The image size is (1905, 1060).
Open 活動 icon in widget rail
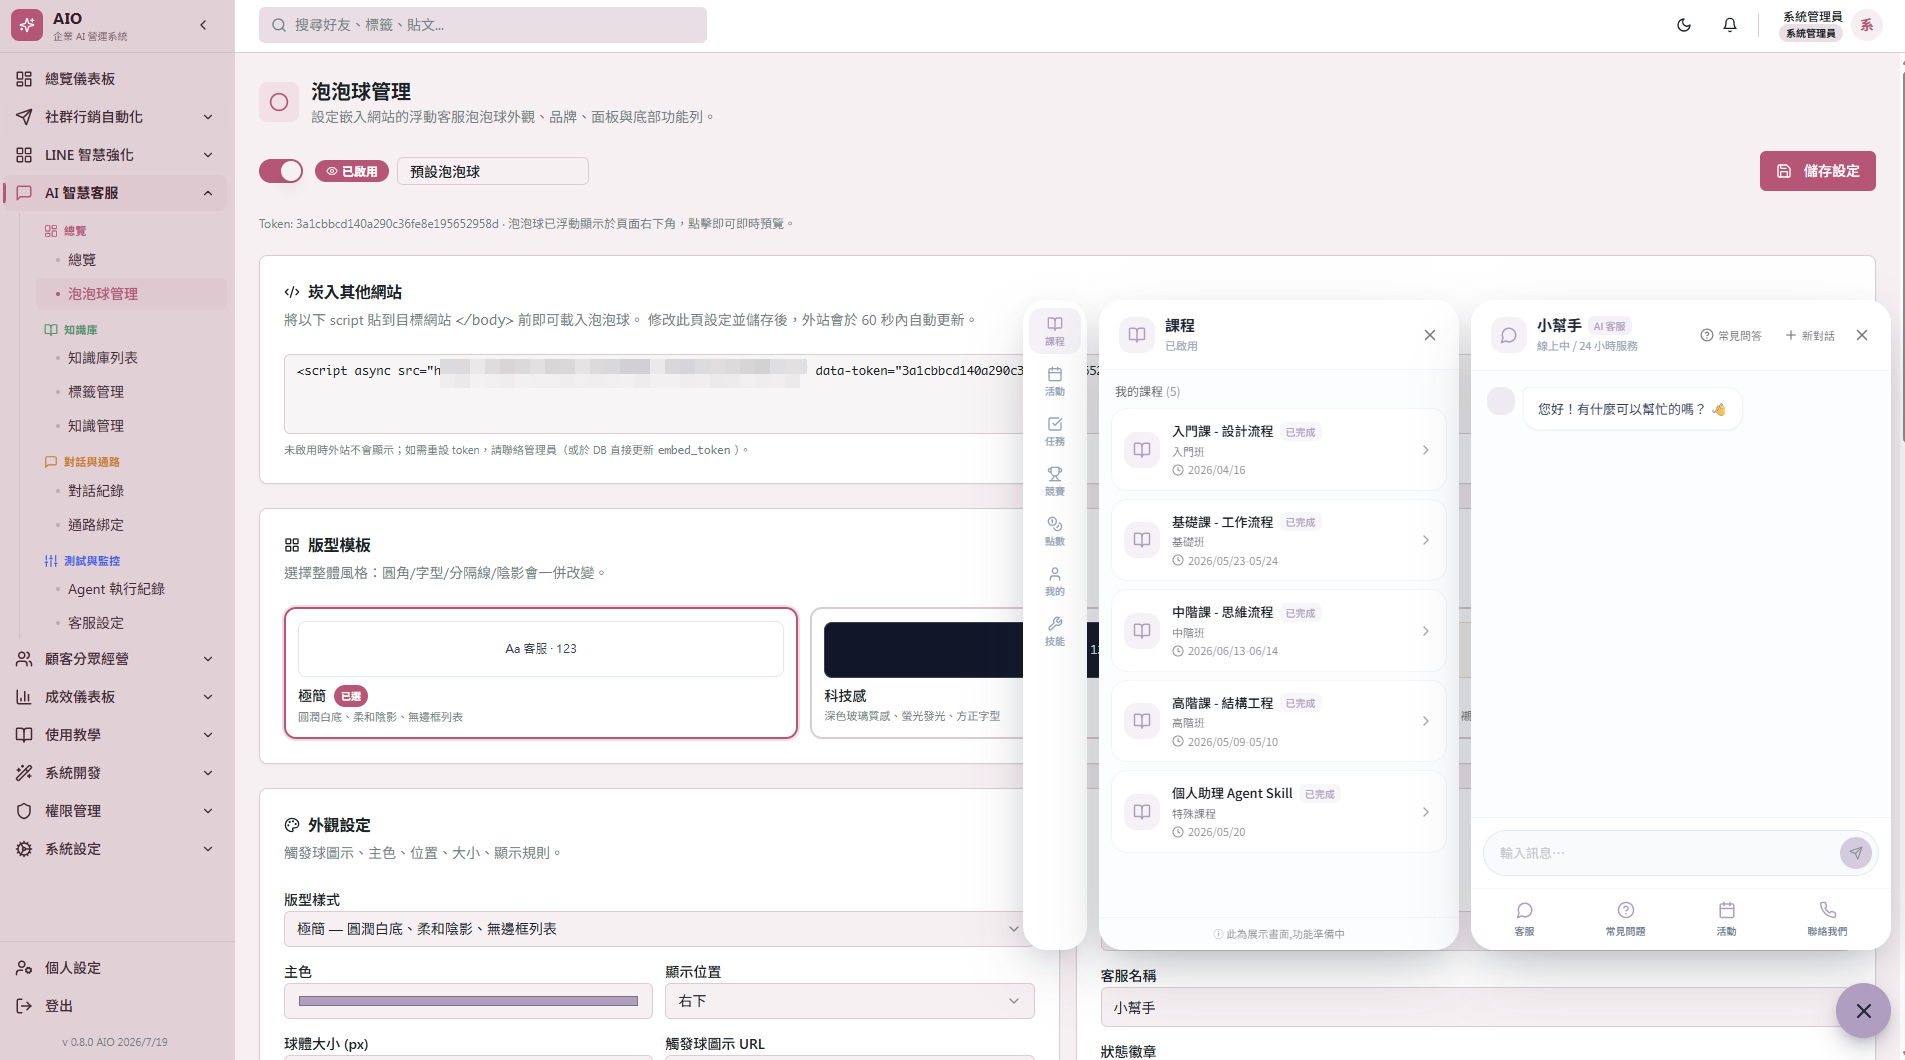click(1055, 381)
